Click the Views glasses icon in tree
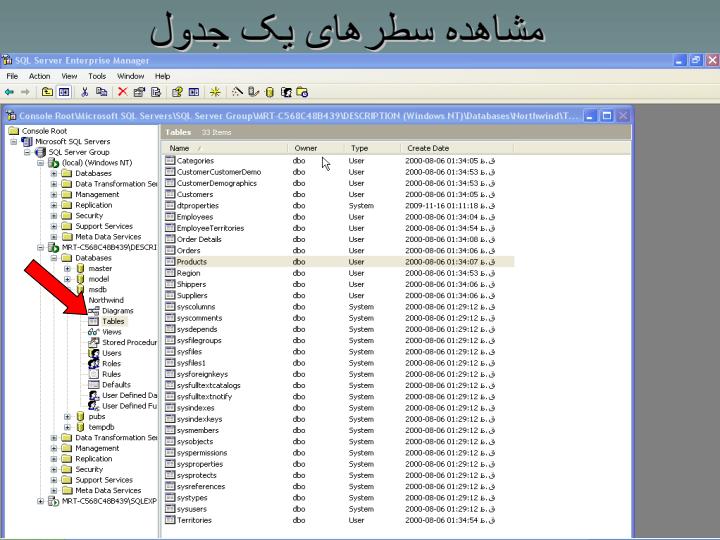The height and width of the screenshot is (540, 720). [93, 332]
